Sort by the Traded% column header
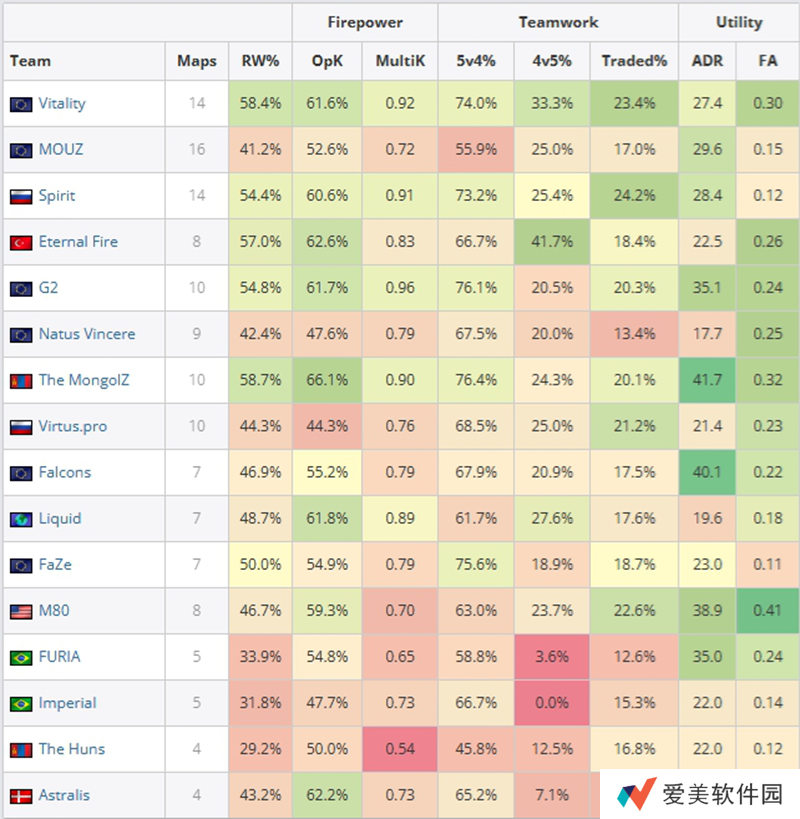 [634, 61]
